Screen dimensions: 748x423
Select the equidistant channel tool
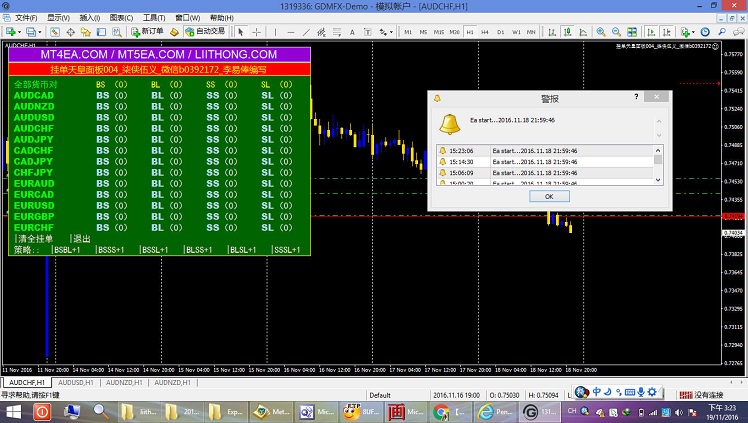[322, 31]
